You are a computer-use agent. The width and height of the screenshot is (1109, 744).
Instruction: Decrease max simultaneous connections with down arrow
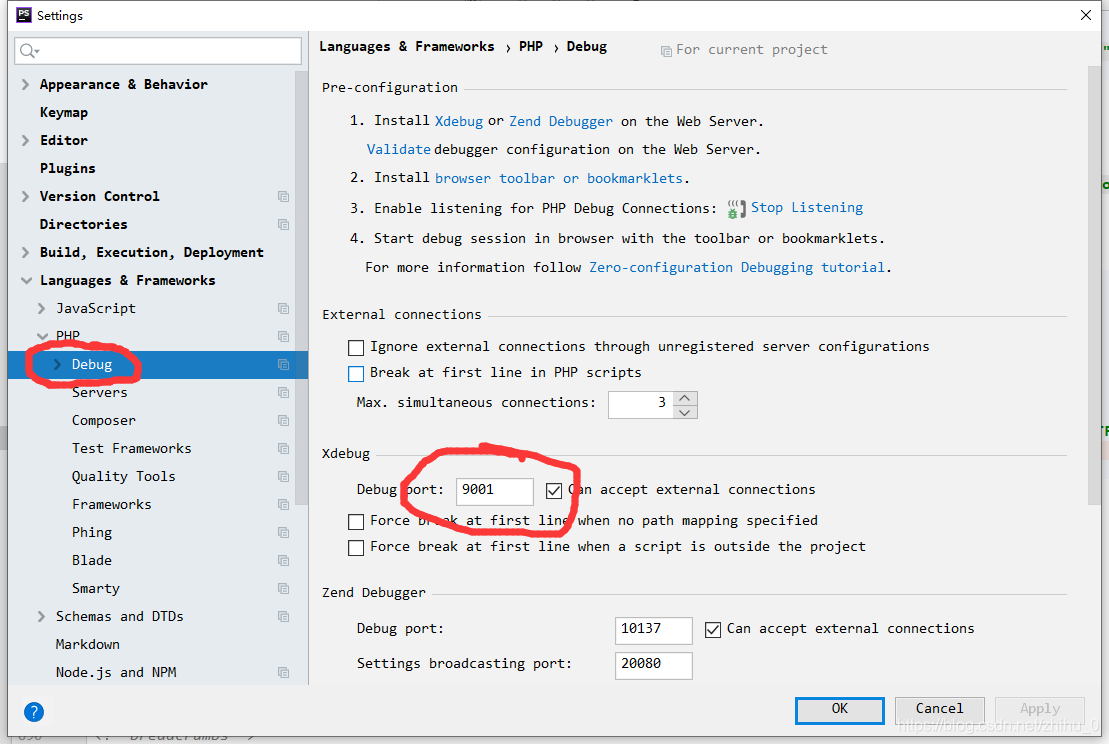(685, 412)
